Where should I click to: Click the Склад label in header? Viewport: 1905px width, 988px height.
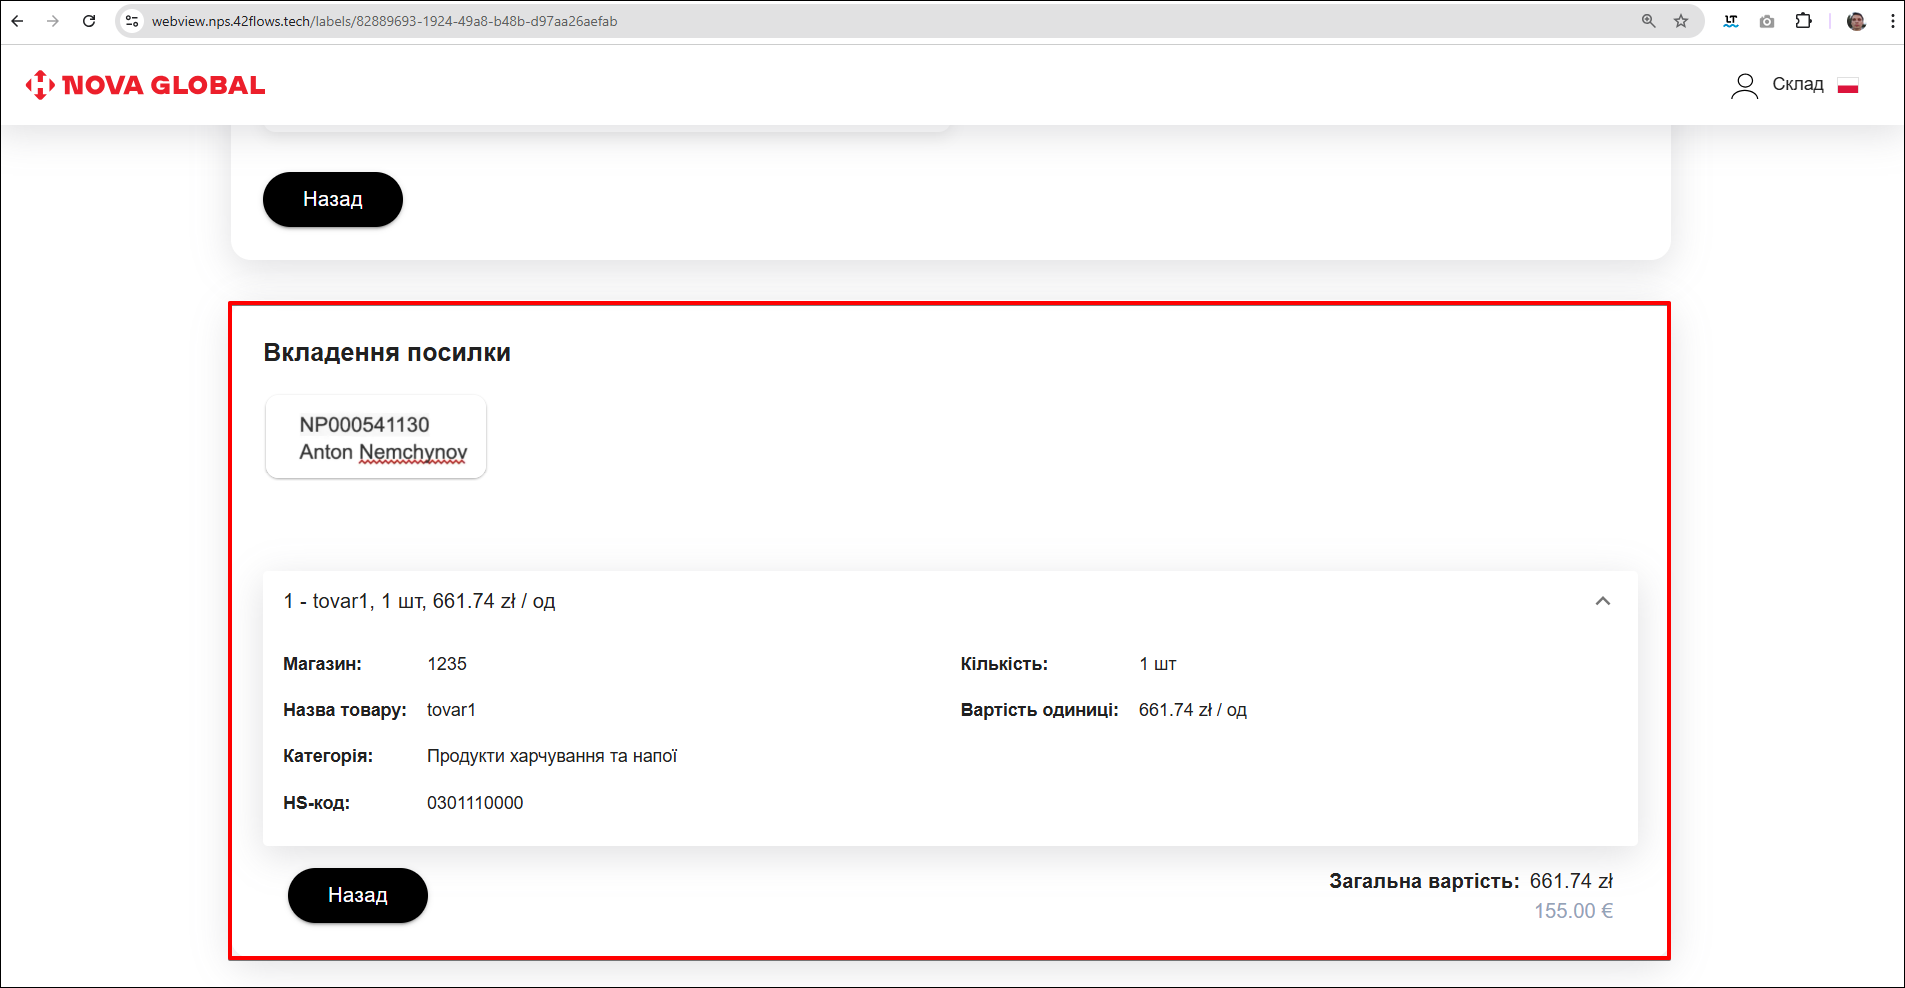click(1797, 85)
